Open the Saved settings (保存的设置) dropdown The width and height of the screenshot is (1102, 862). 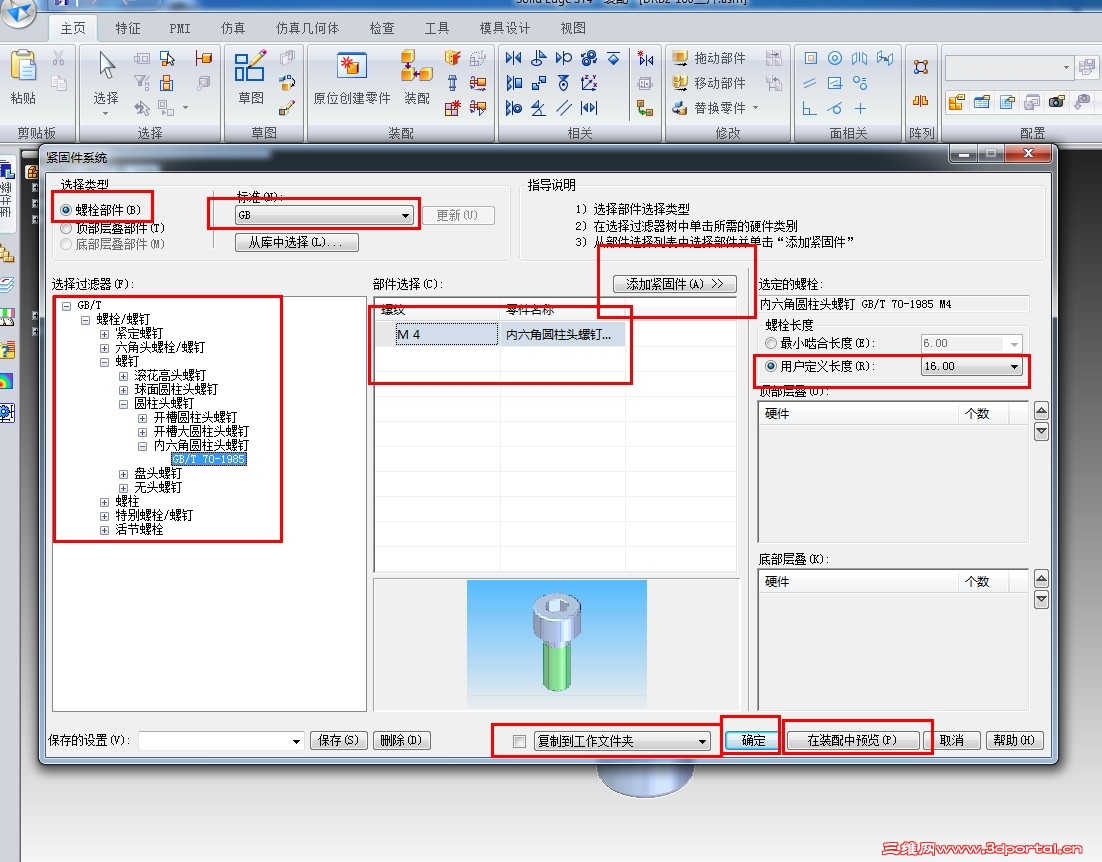[221, 740]
